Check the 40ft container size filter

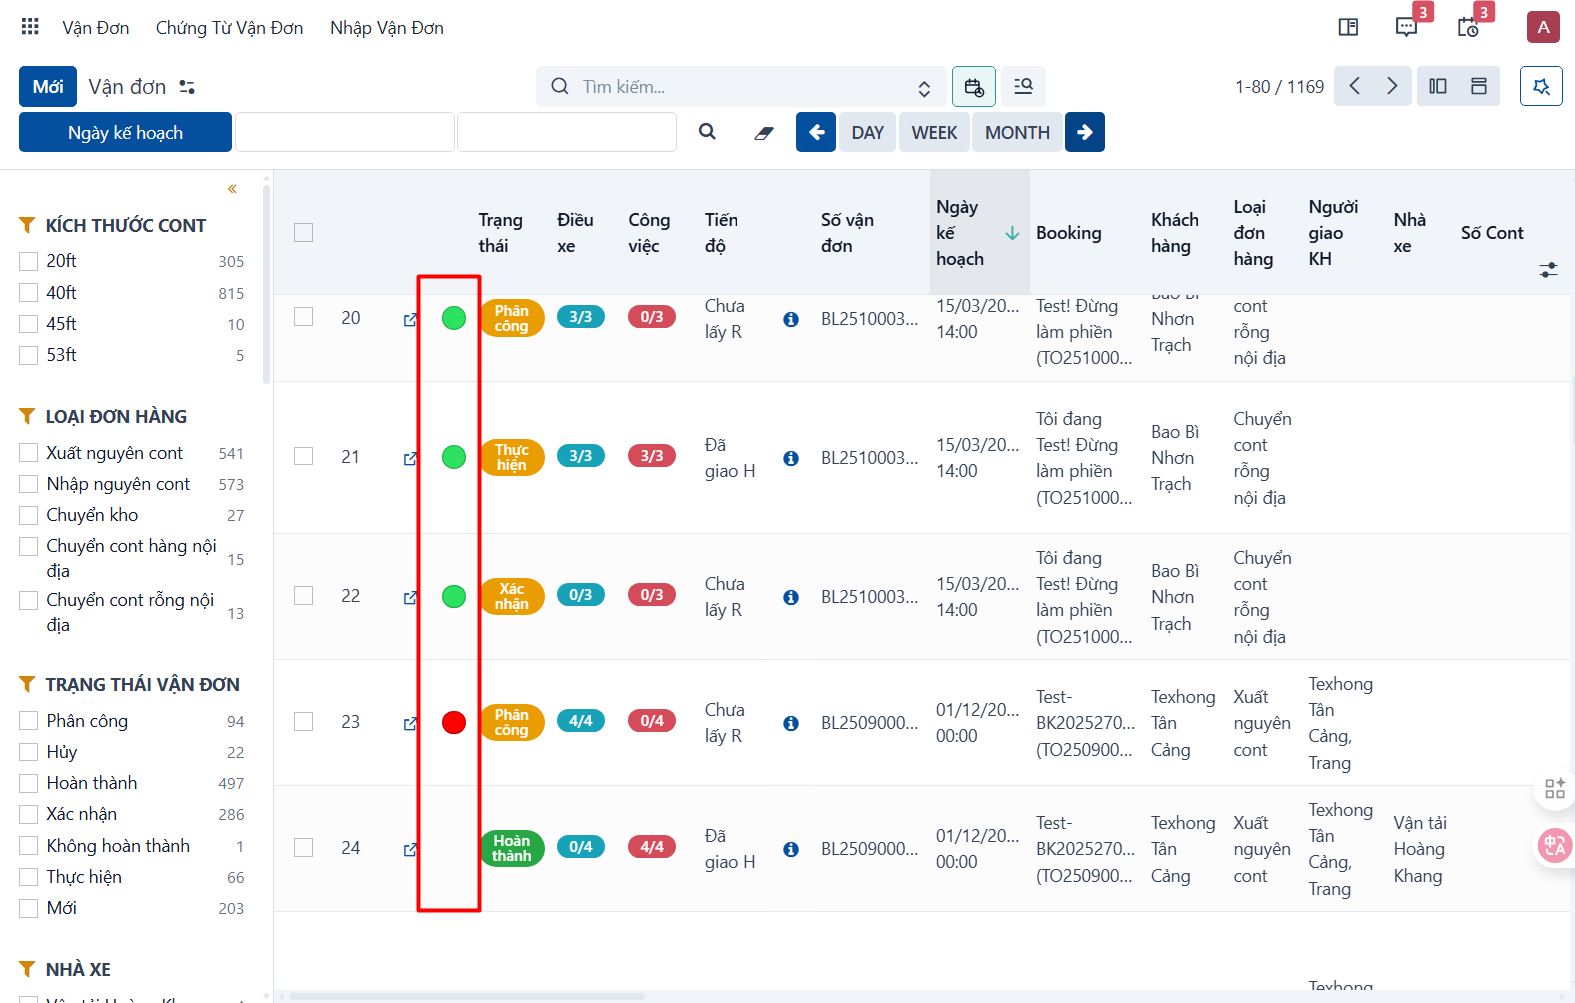coord(28,293)
